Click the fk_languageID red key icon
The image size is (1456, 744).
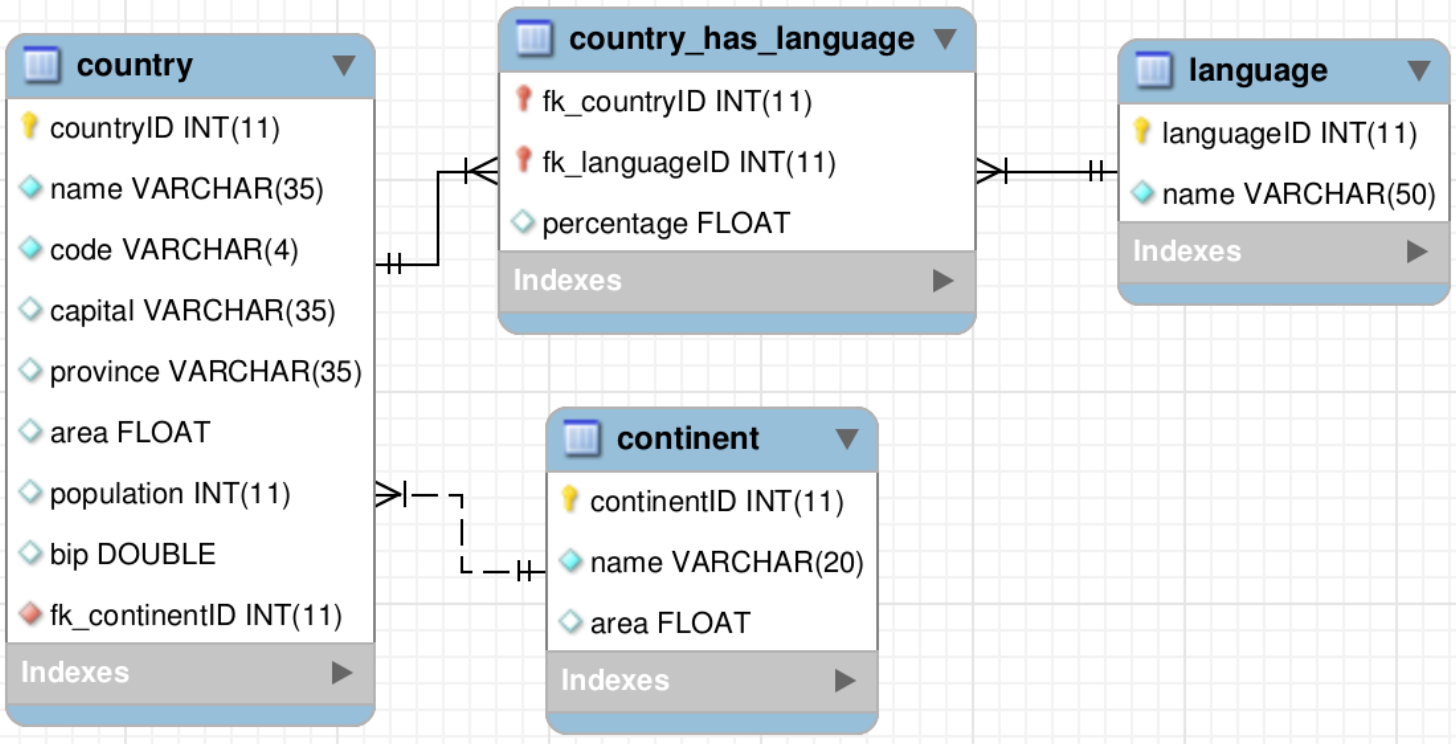[x=522, y=161]
